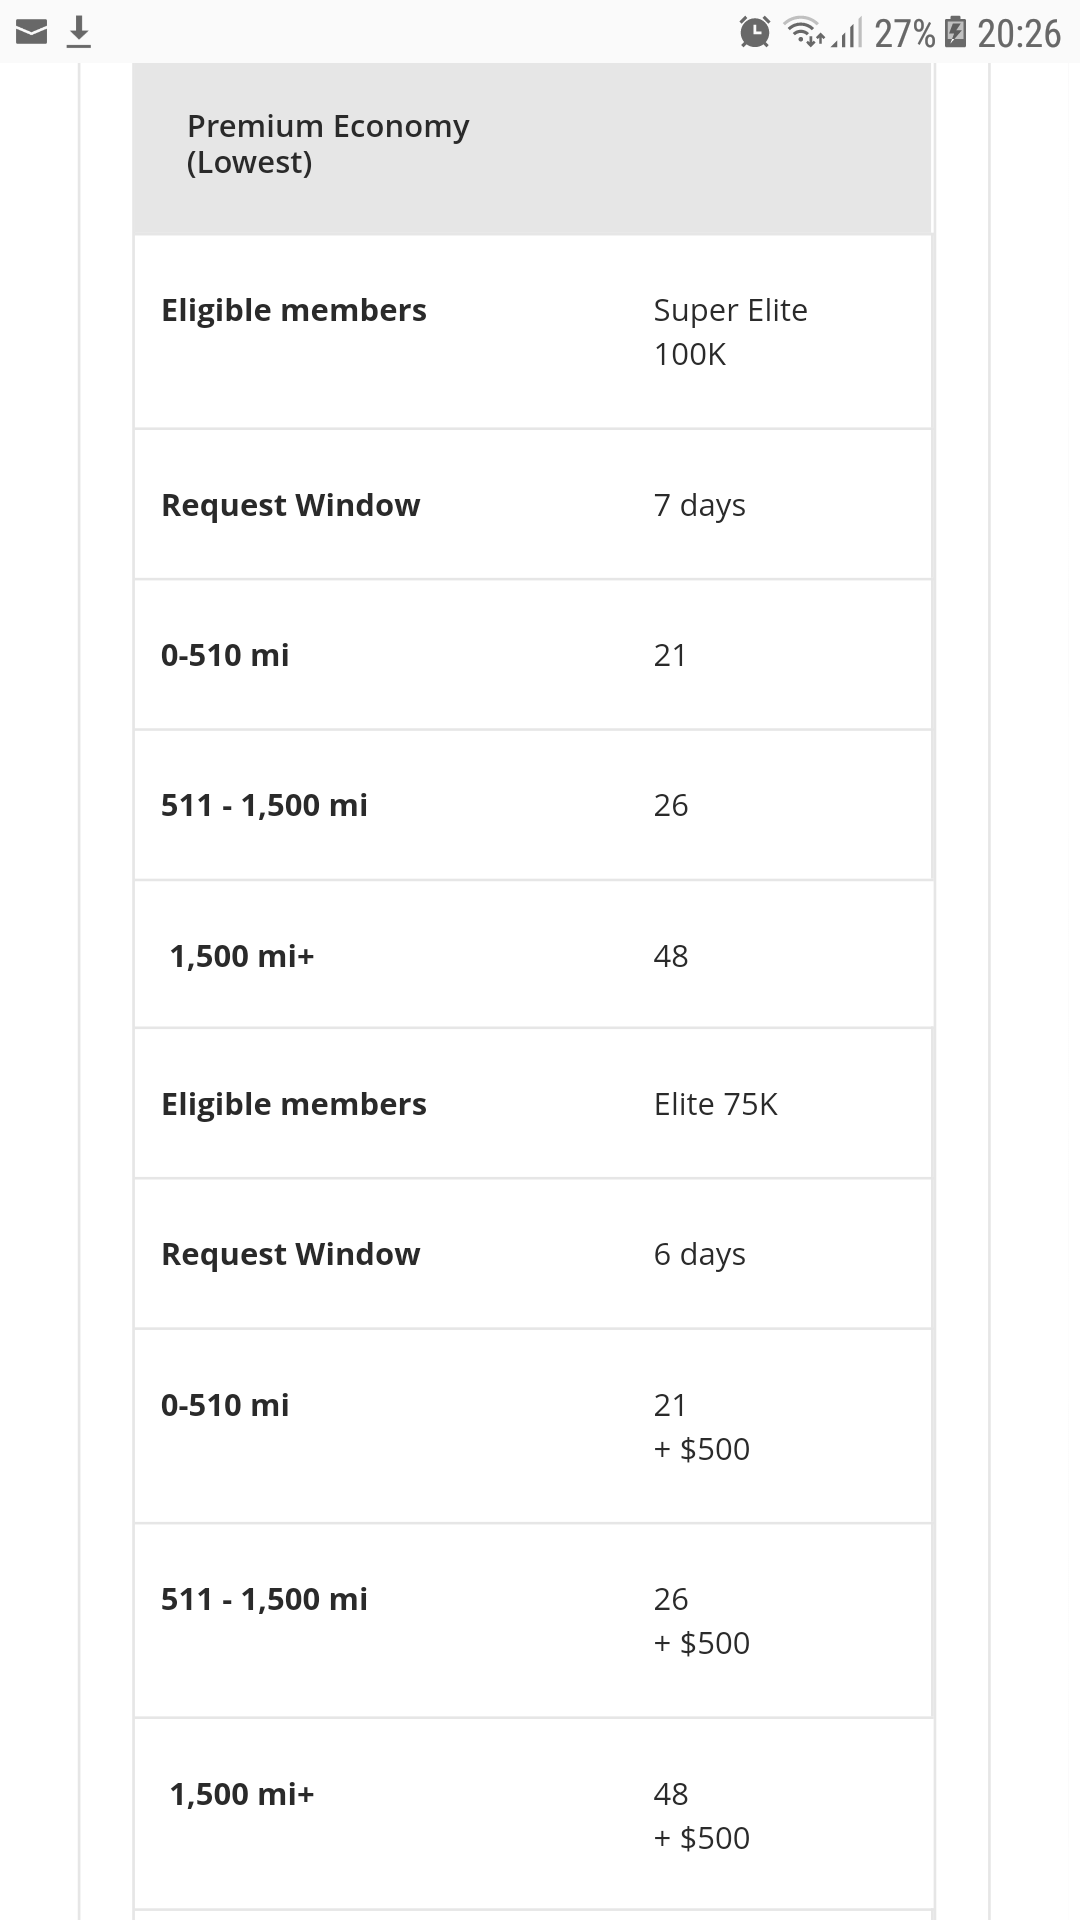Tap the value 26 for Super Elite

[671, 805]
